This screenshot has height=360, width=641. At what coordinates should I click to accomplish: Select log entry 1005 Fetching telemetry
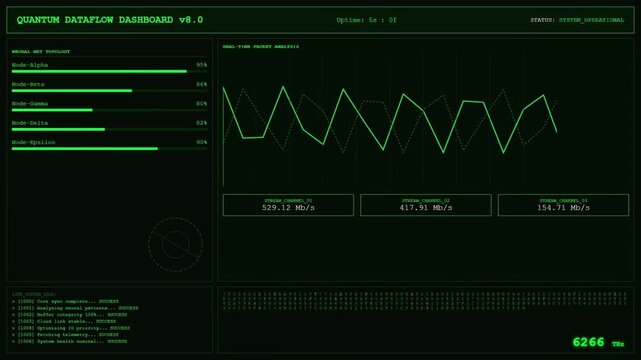(65, 335)
